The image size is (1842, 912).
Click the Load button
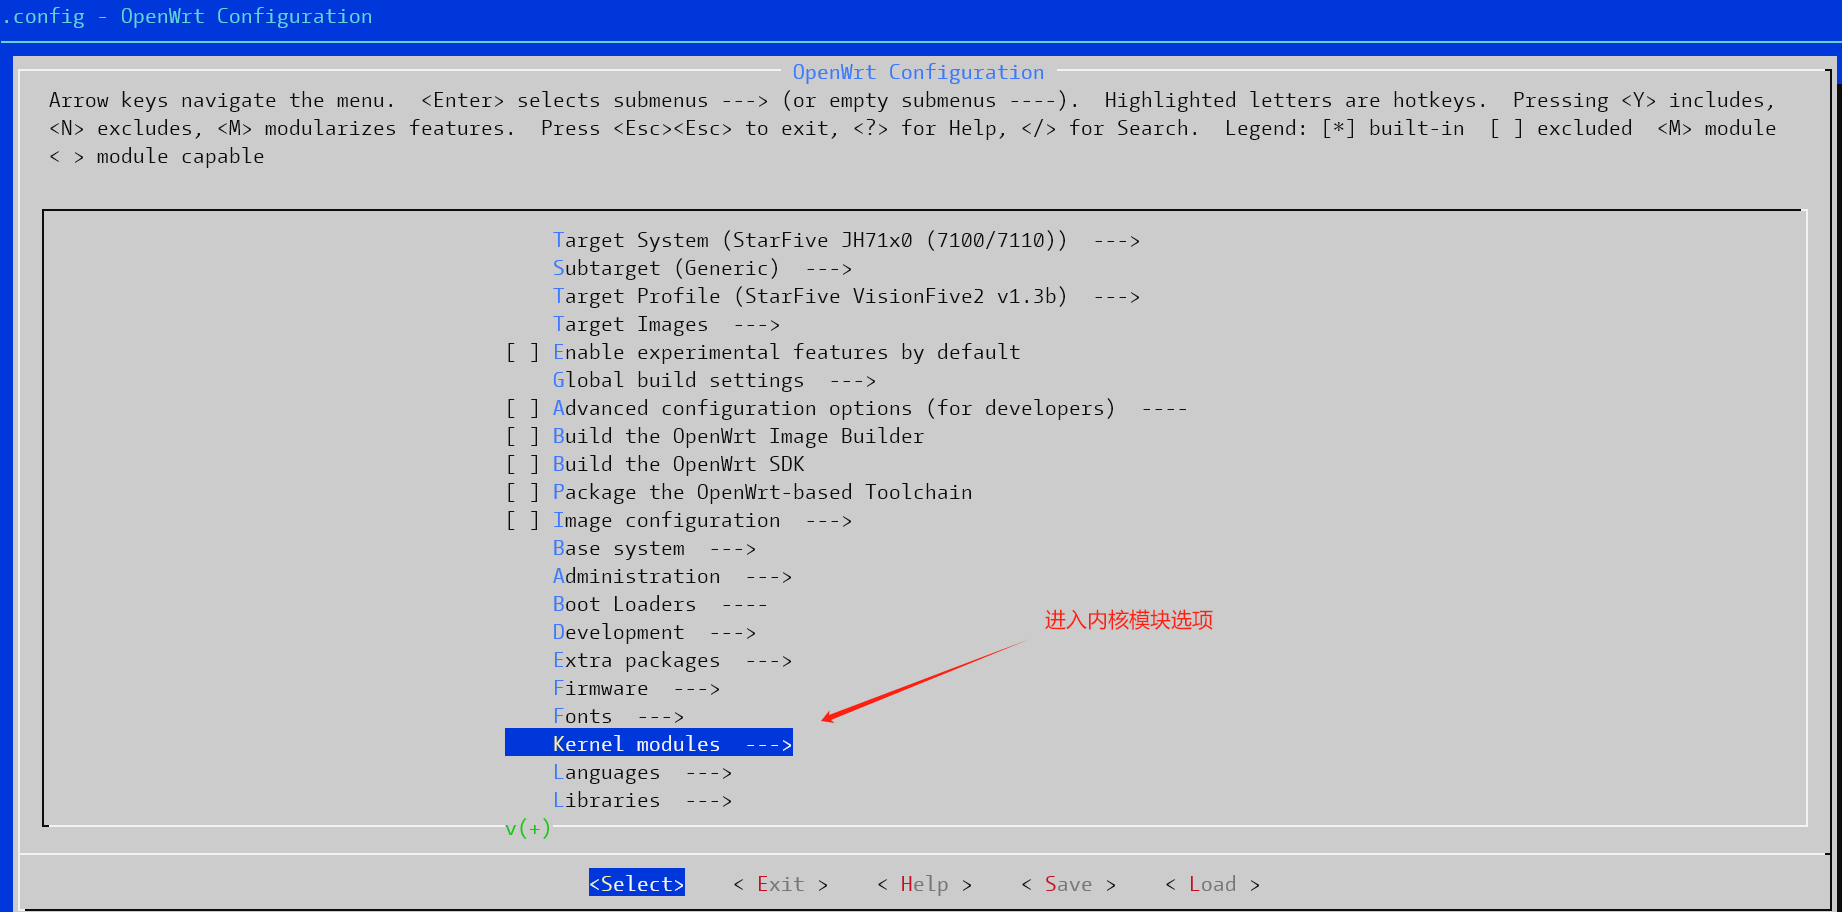click(x=1213, y=884)
